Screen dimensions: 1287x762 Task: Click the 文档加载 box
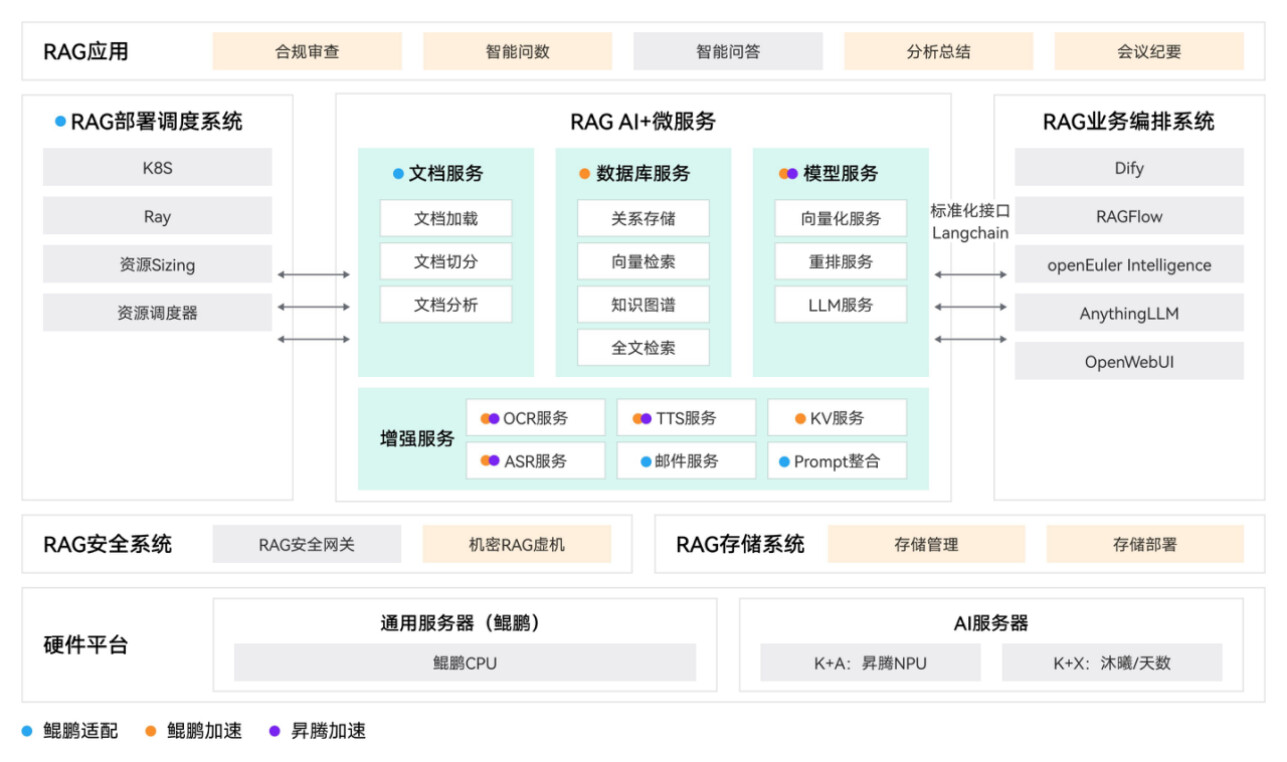(x=446, y=218)
